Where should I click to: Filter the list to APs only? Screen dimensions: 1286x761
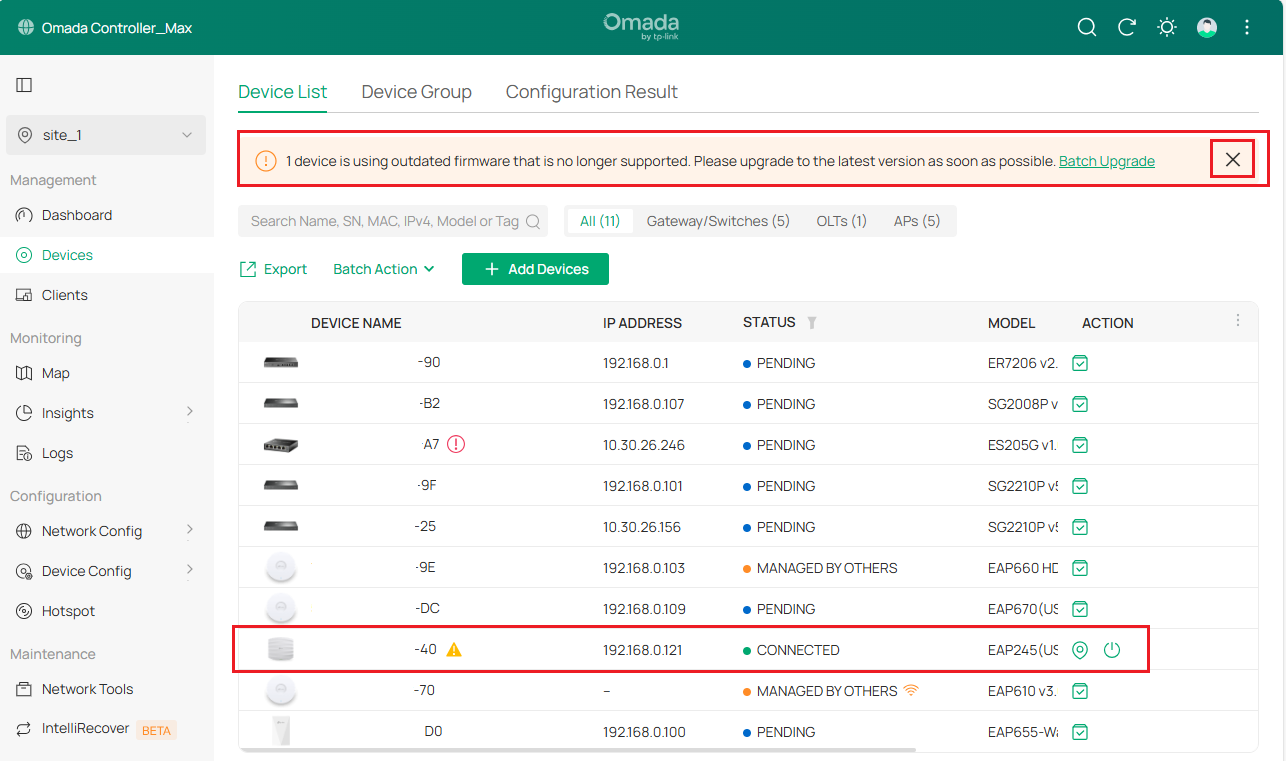pyautogui.click(x=917, y=220)
